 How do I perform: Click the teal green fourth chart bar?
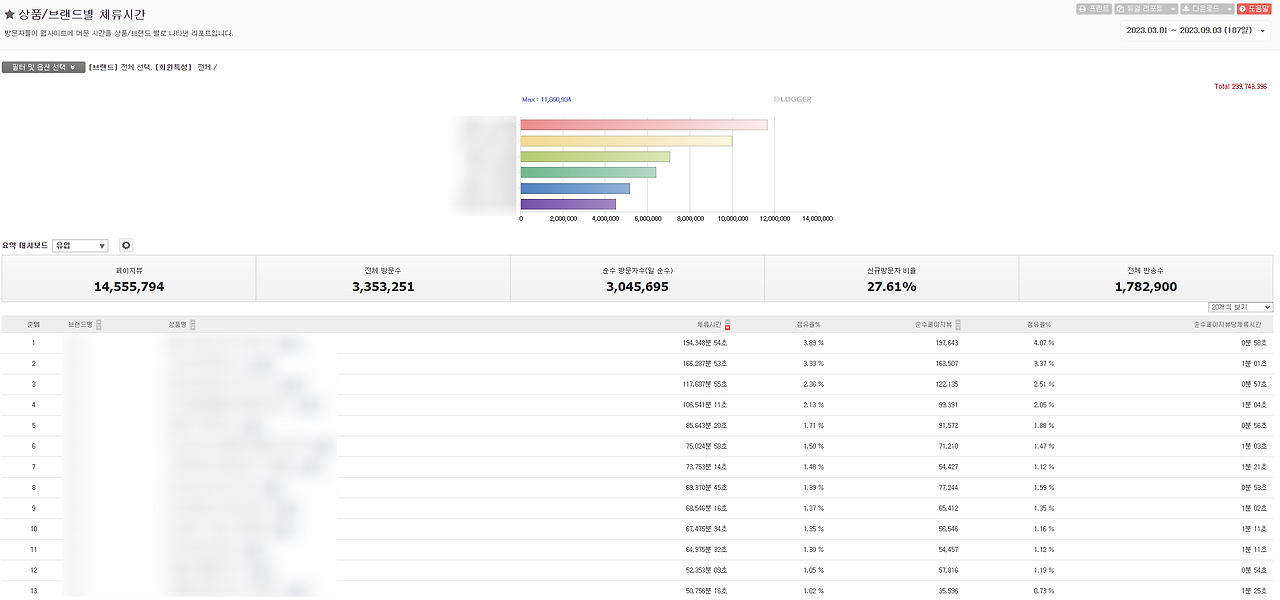pos(588,172)
